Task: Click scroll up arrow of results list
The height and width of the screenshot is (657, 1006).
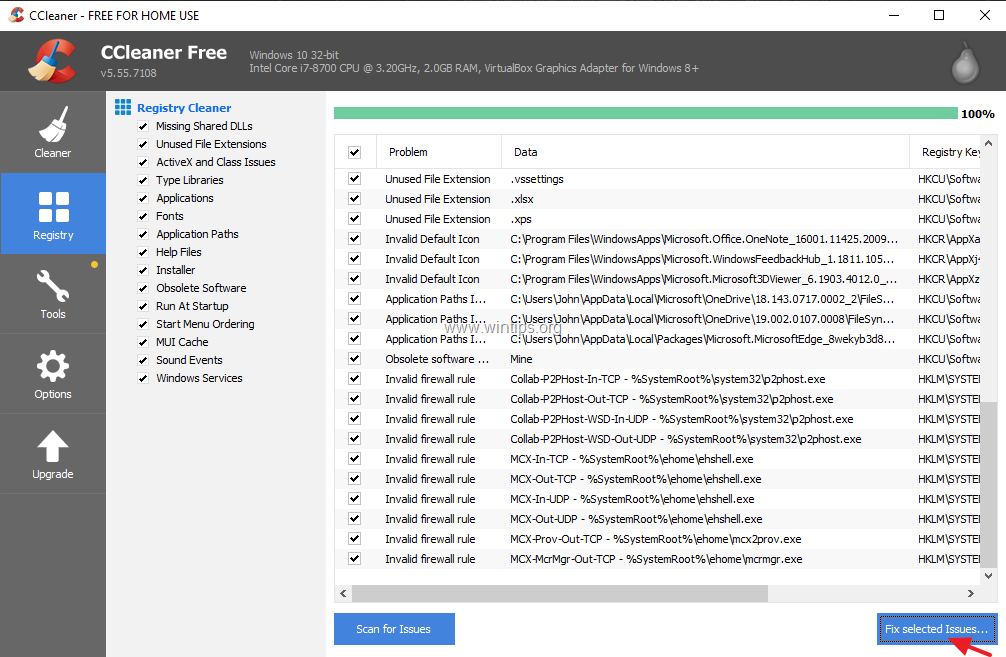Action: tap(989, 143)
